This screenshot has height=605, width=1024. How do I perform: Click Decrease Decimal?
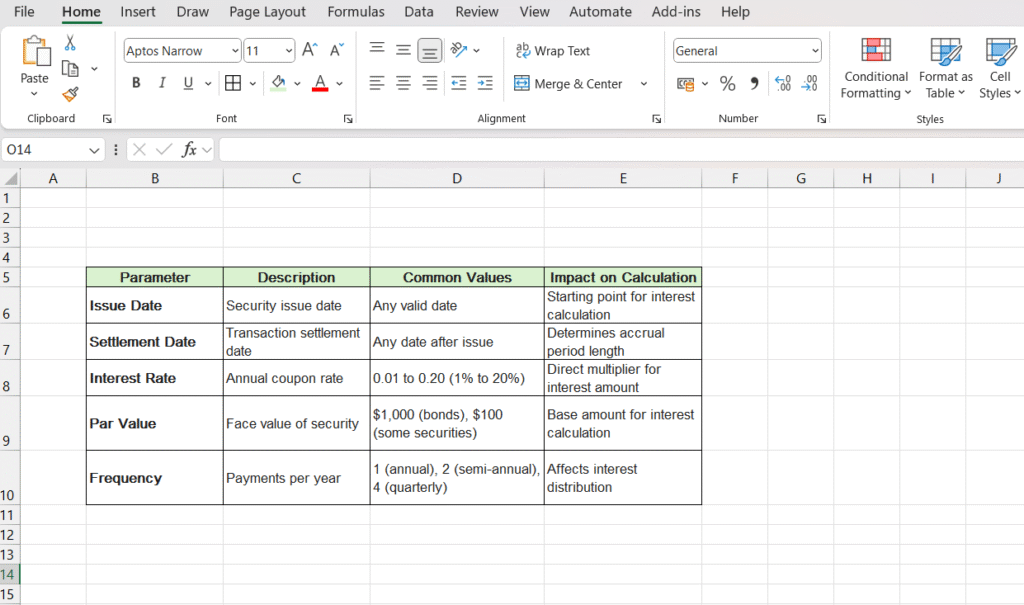[x=809, y=84]
